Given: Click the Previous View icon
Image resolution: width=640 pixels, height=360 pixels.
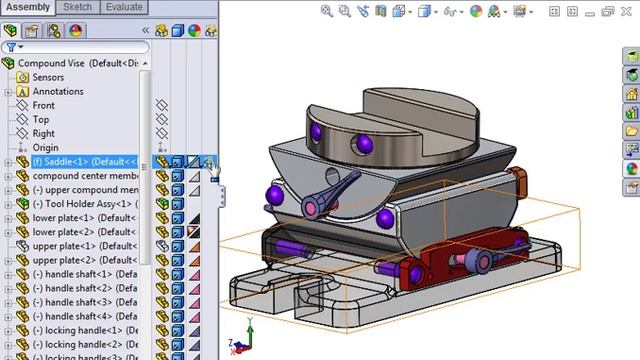Looking at the screenshot, I should point(362,11).
